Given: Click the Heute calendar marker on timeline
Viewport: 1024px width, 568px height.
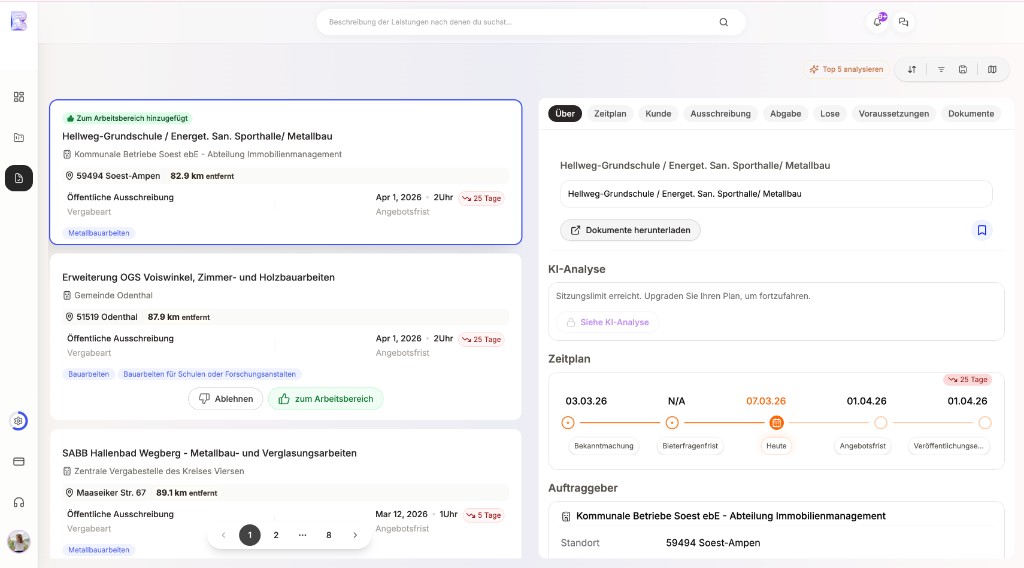Looking at the screenshot, I should 776,423.
